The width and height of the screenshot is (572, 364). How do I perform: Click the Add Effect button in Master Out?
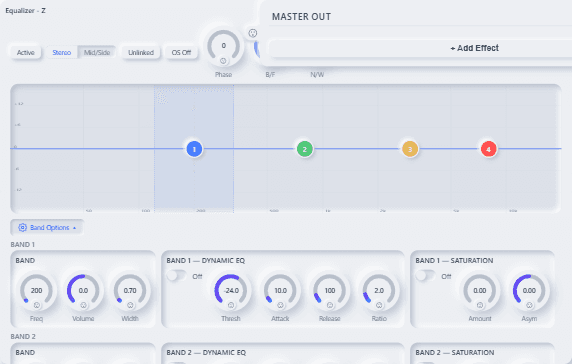(474, 48)
